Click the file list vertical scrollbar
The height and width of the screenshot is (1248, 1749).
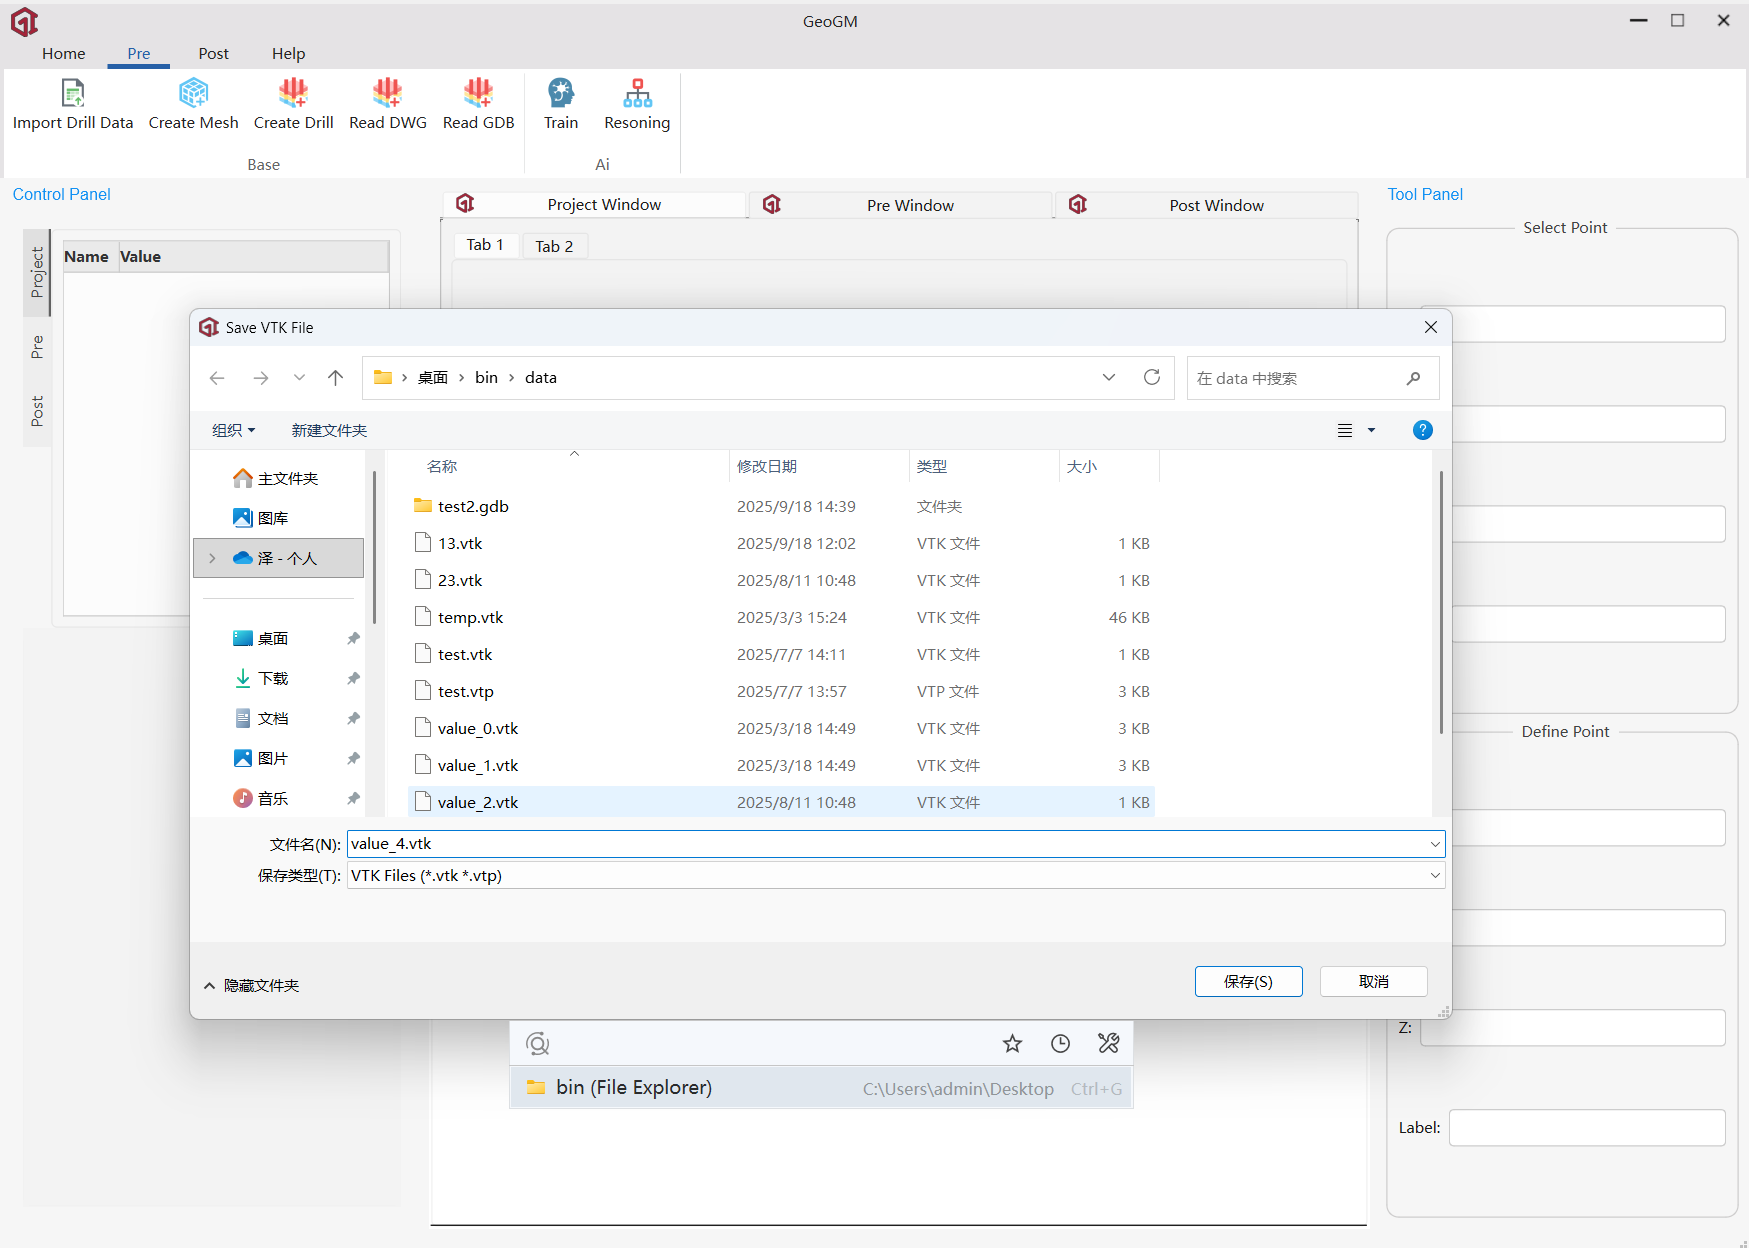[1440, 600]
